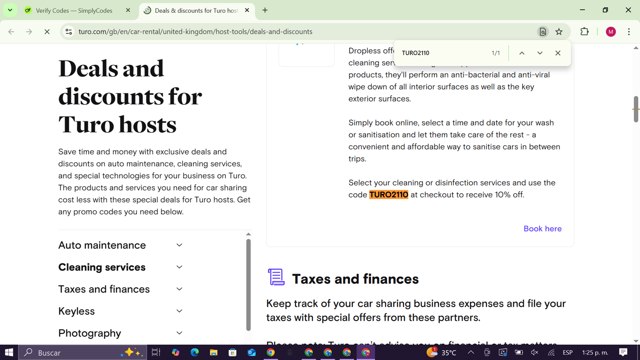This screenshot has width=640, height=360.
Task: Open the Chrome extensions menu
Action: coord(584,31)
